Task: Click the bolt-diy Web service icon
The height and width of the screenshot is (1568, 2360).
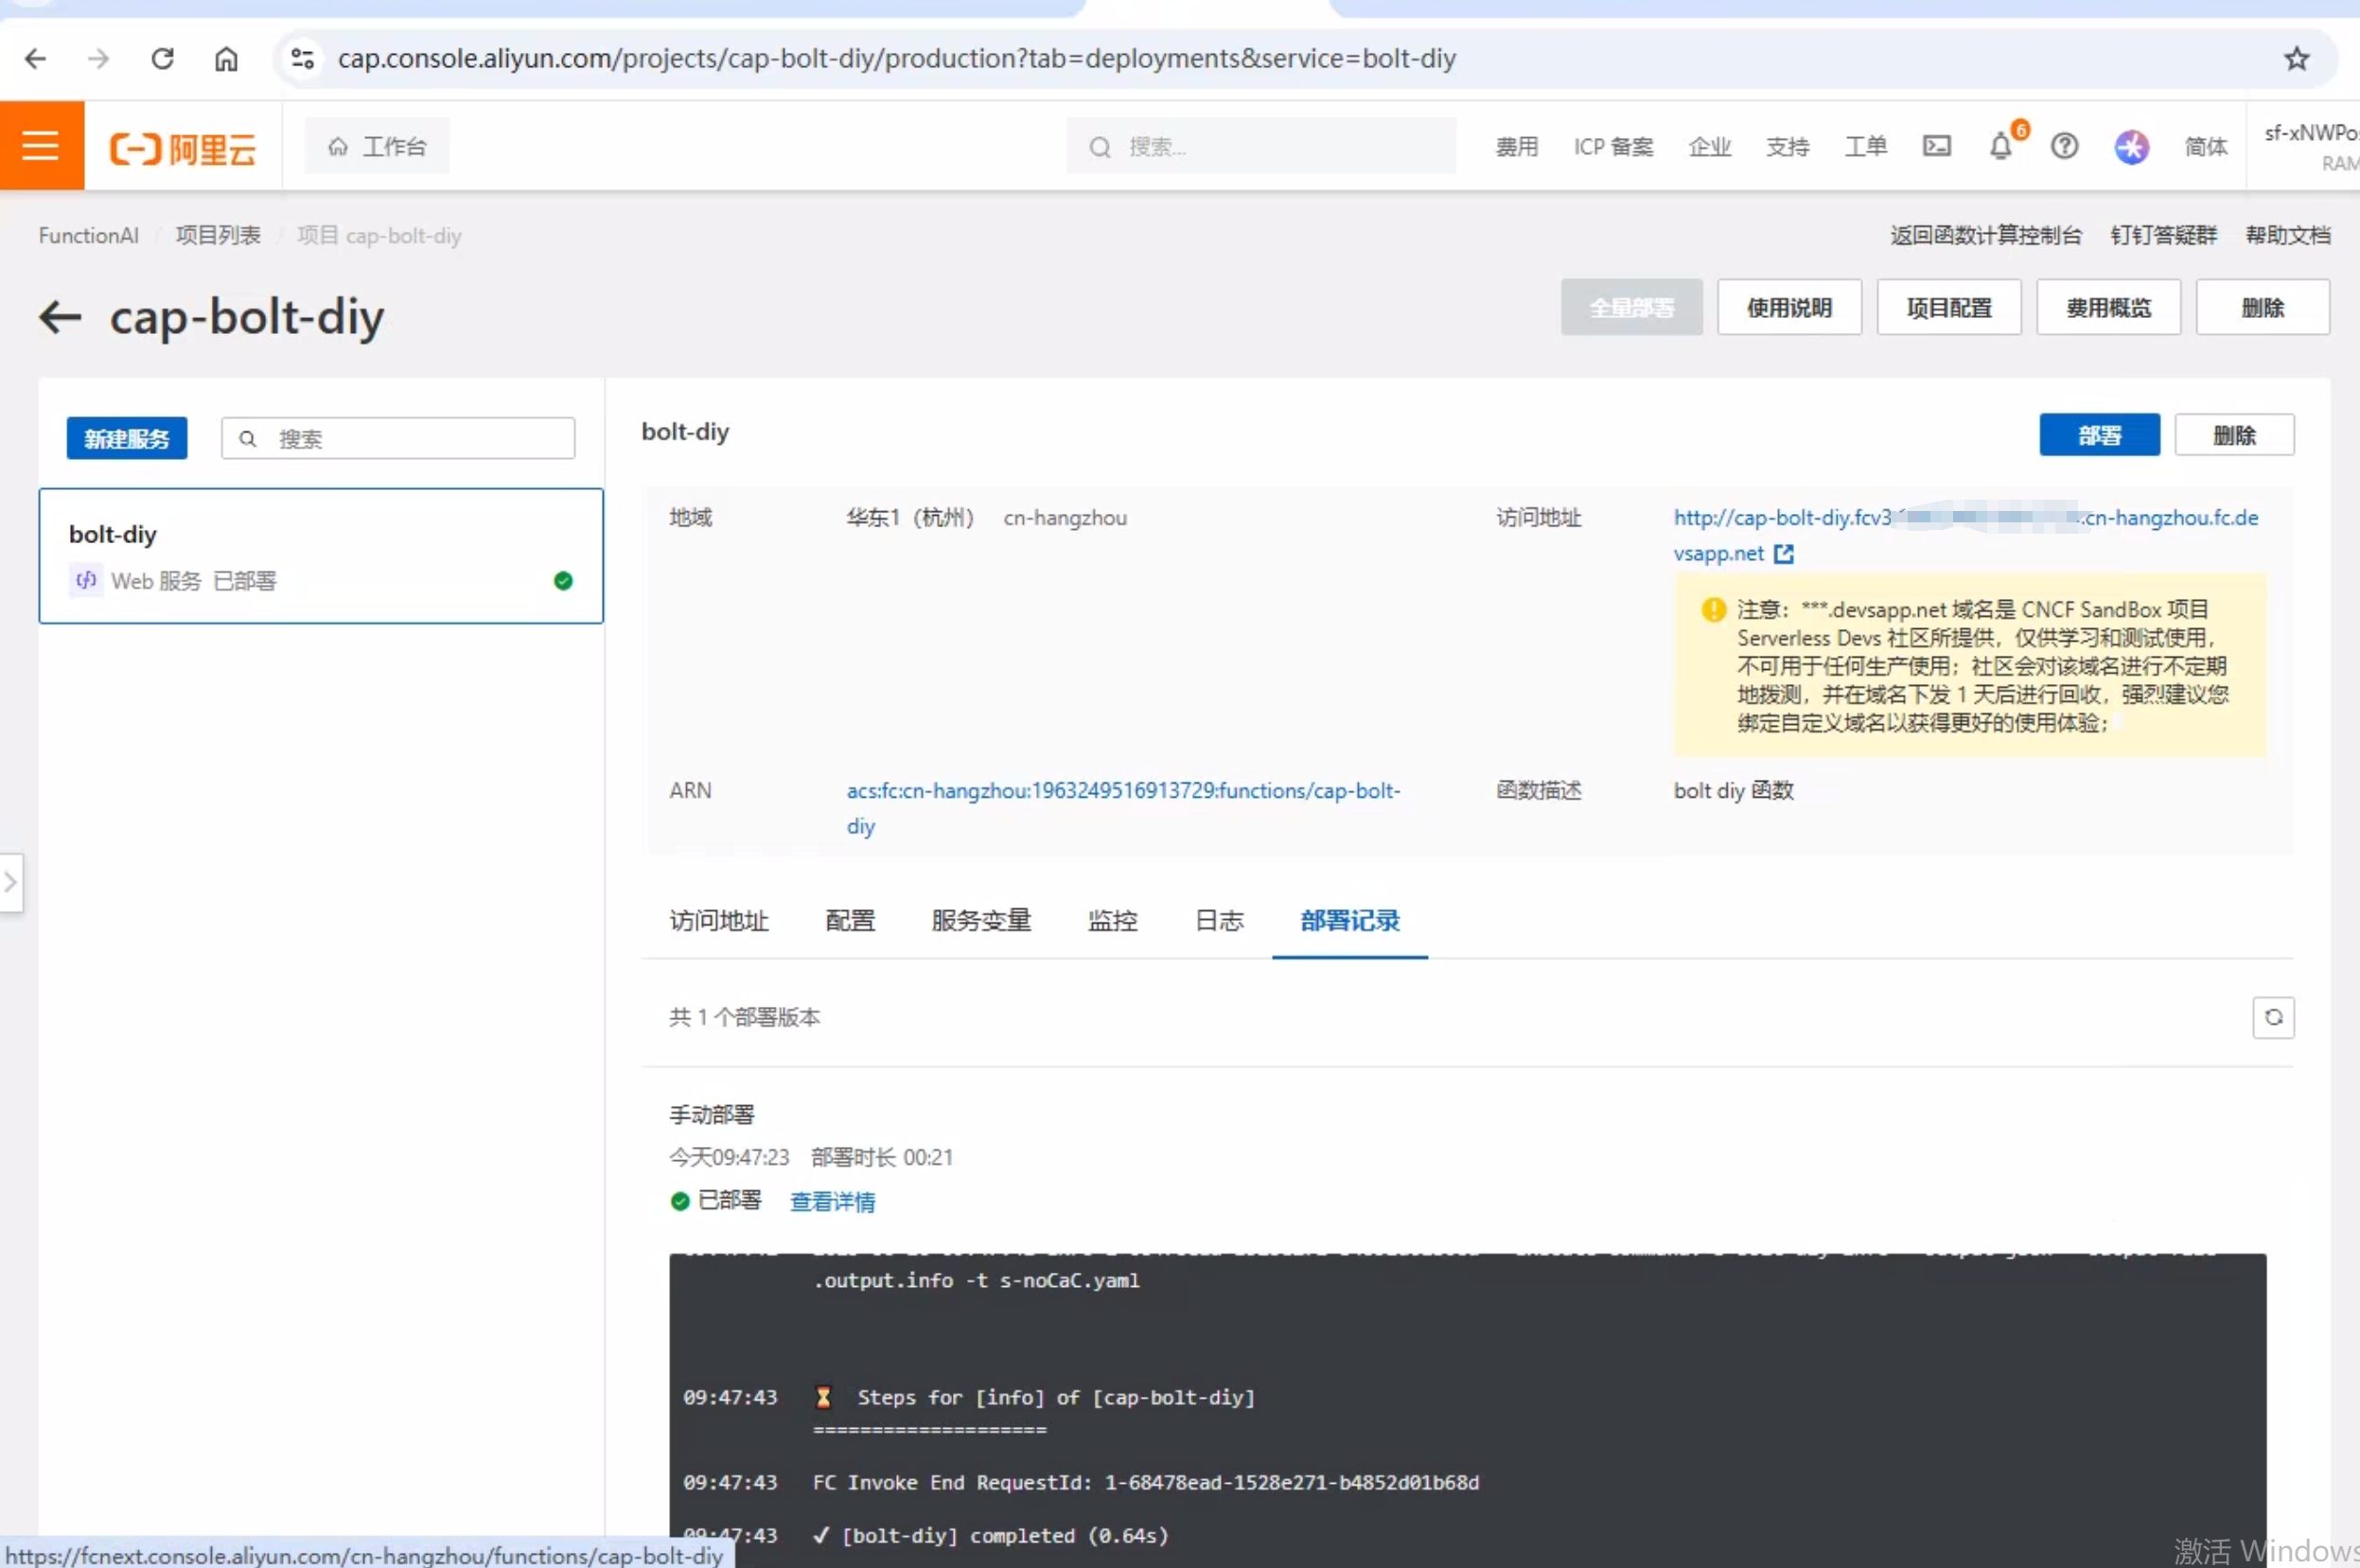Action: point(86,579)
